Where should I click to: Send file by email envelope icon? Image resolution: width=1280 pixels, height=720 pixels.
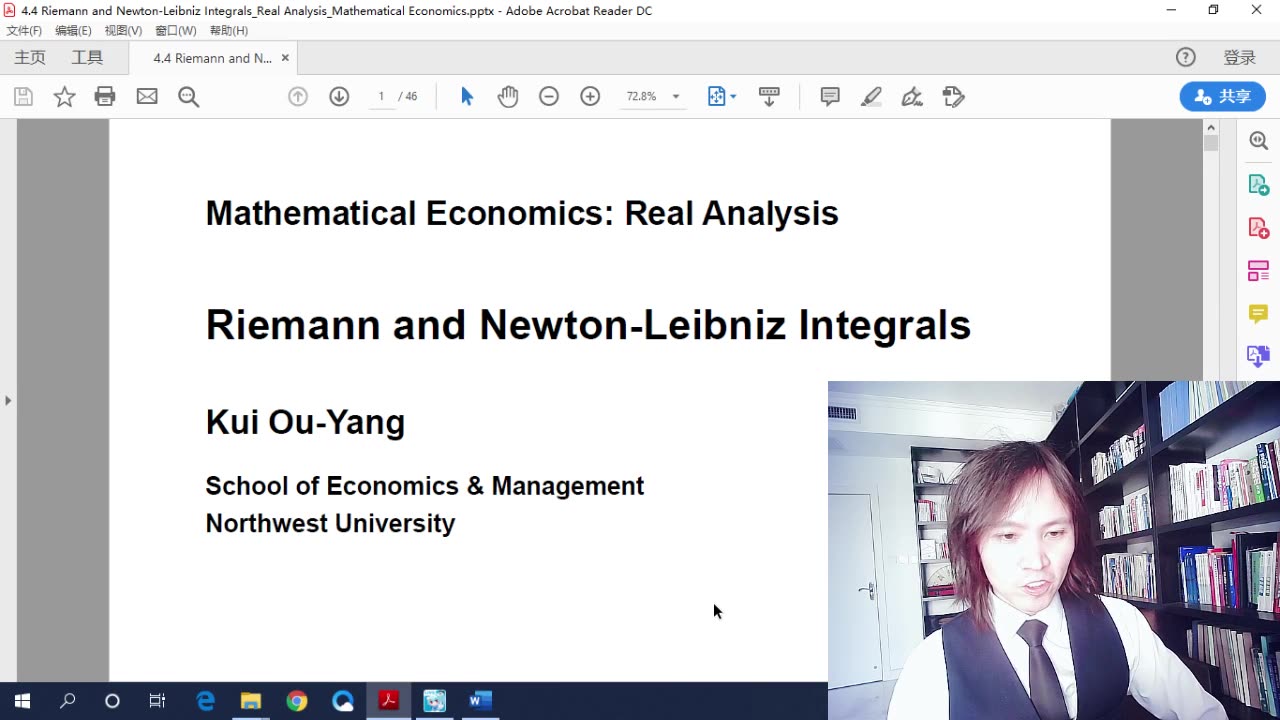(x=147, y=97)
